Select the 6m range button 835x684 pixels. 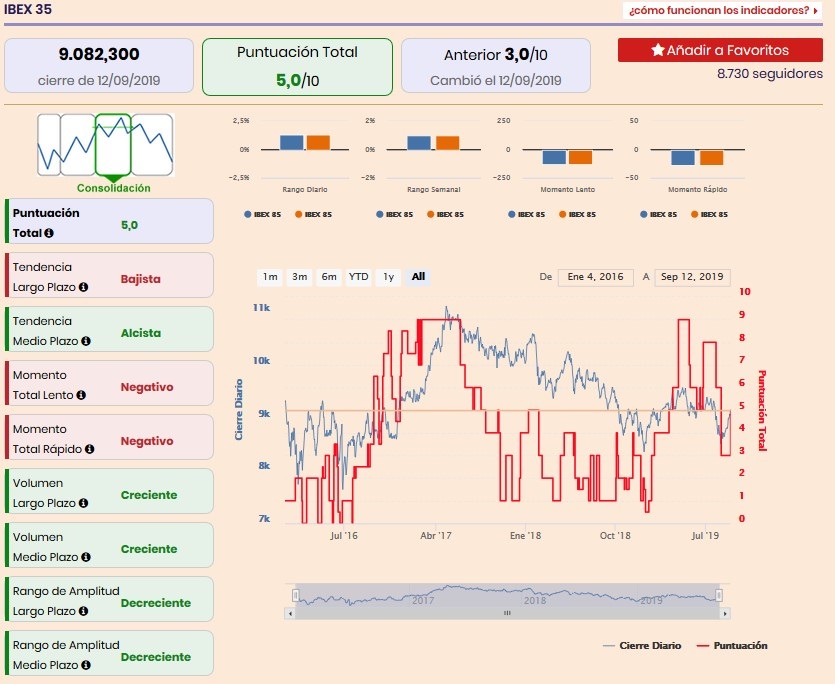pyautogui.click(x=329, y=277)
